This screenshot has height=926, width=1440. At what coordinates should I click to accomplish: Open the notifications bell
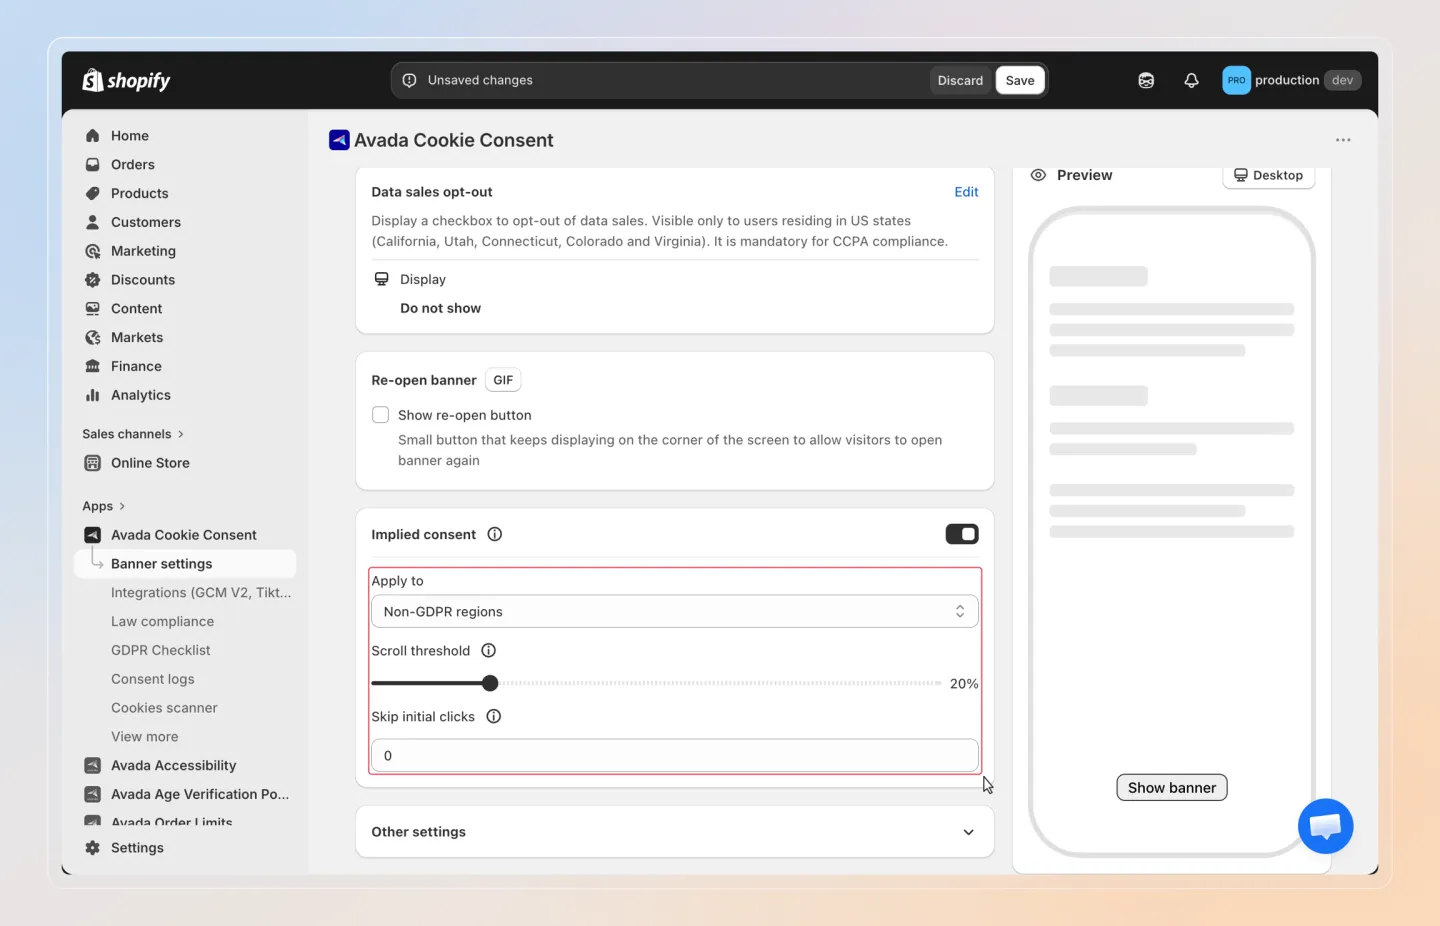tap(1191, 80)
